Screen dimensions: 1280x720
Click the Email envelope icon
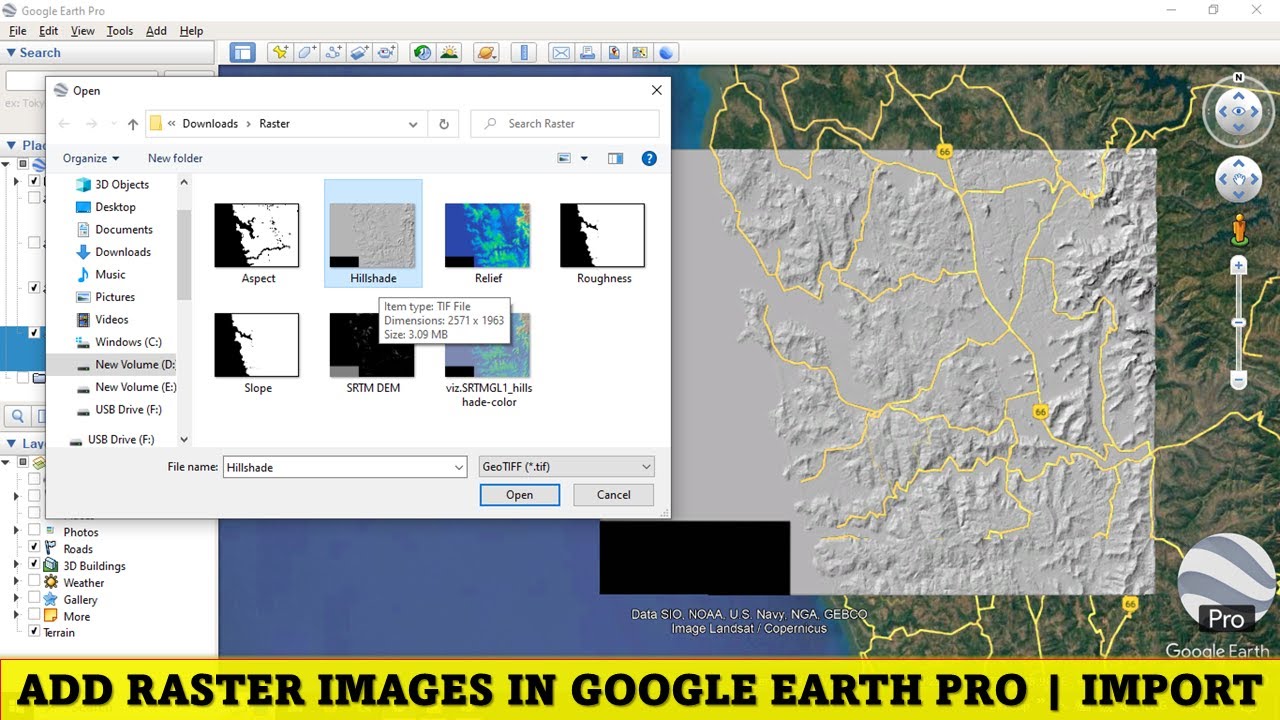click(x=561, y=53)
